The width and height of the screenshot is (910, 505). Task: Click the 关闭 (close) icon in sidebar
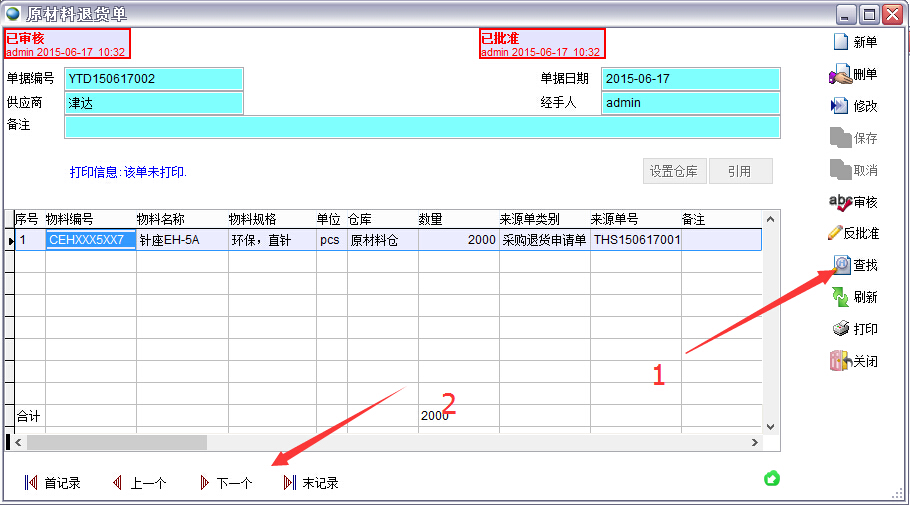[x=840, y=361]
